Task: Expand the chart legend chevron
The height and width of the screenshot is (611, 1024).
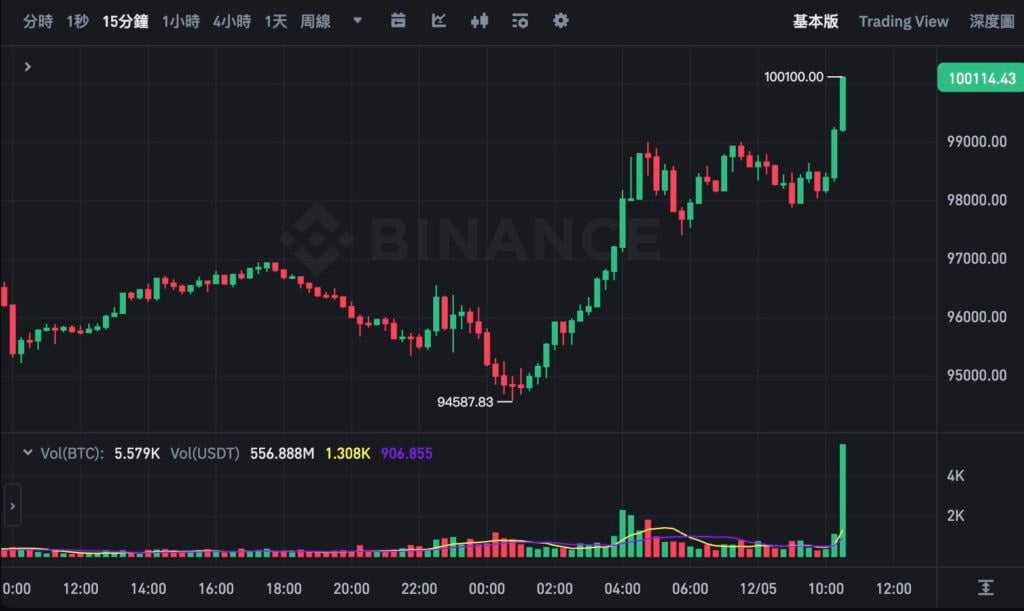Action: point(28,66)
